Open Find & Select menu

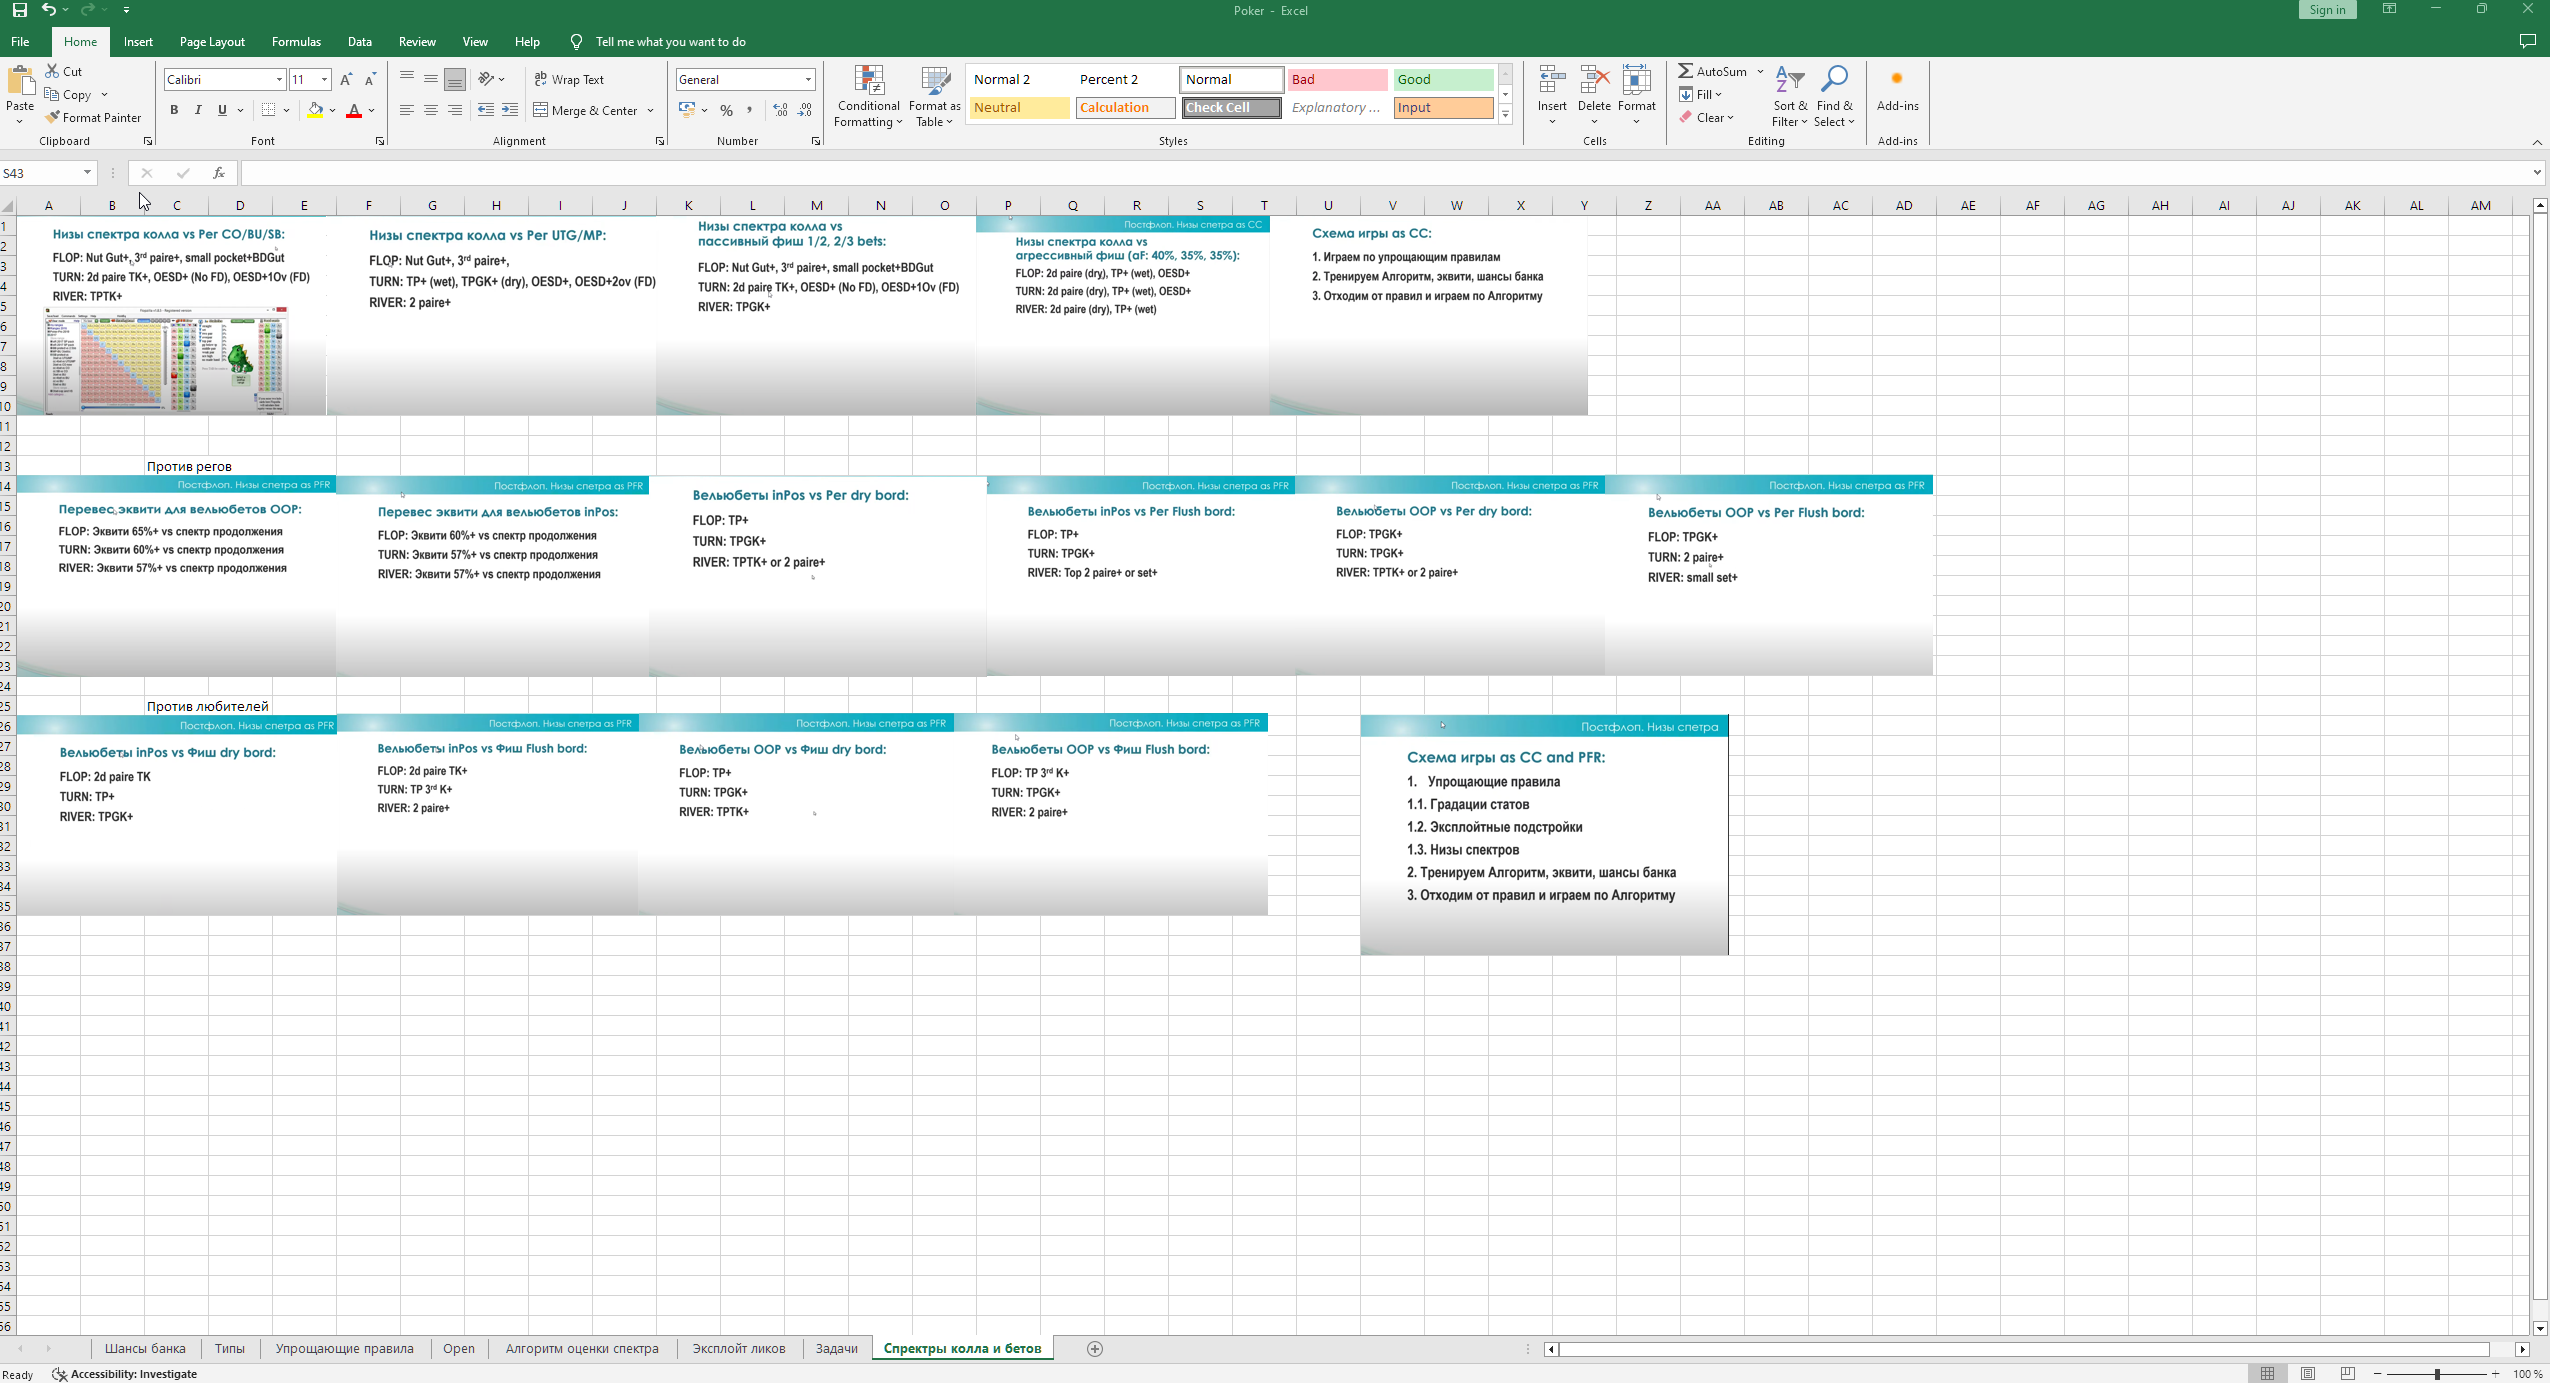tap(1834, 96)
